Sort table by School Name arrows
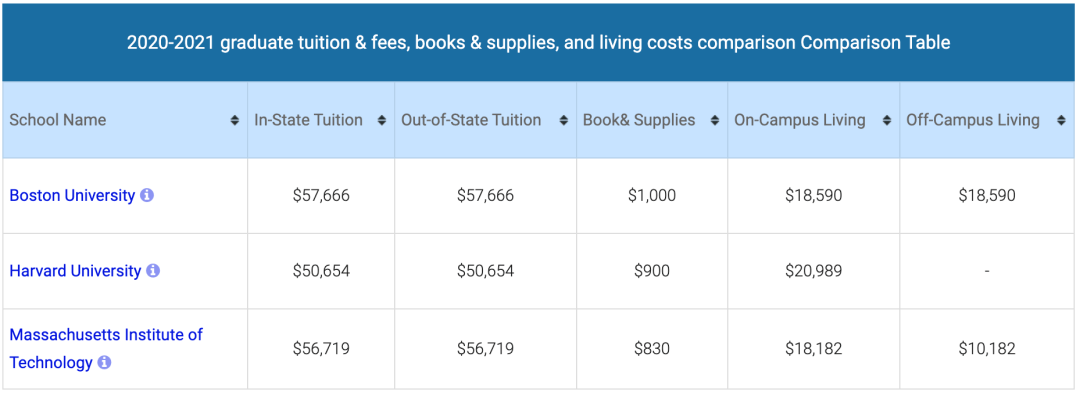Viewport: 1080px width, 396px height. pos(235,121)
